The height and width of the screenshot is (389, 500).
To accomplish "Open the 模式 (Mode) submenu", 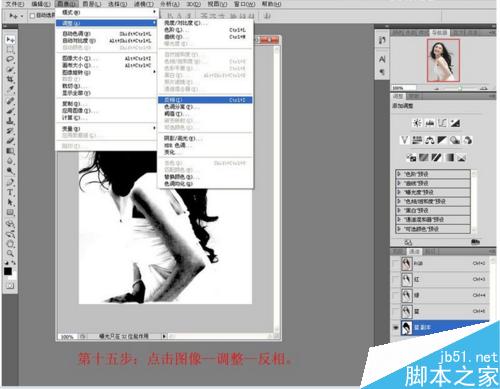I will [106, 12].
